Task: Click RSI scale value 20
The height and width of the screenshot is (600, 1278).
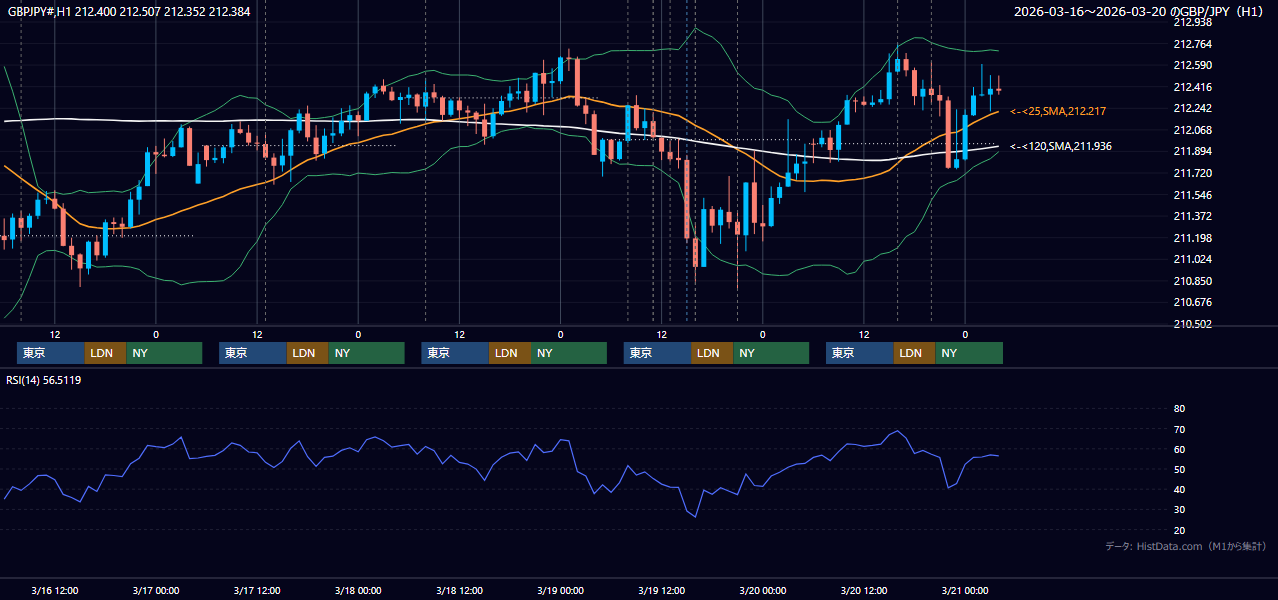Action: pyautogui.click(x=1179, y=530)
